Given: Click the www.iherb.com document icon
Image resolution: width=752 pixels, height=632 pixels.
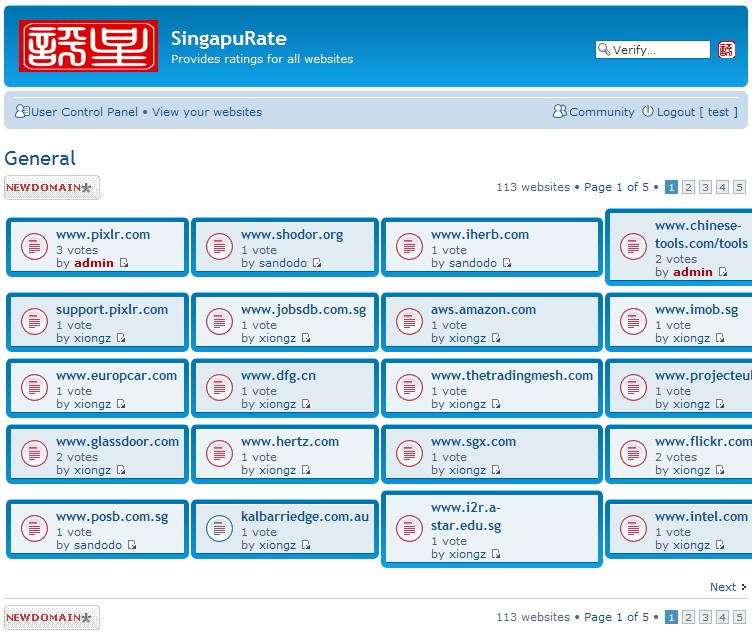Looking at the screenshot, I should pyautogui.click(x=409, y=246).
